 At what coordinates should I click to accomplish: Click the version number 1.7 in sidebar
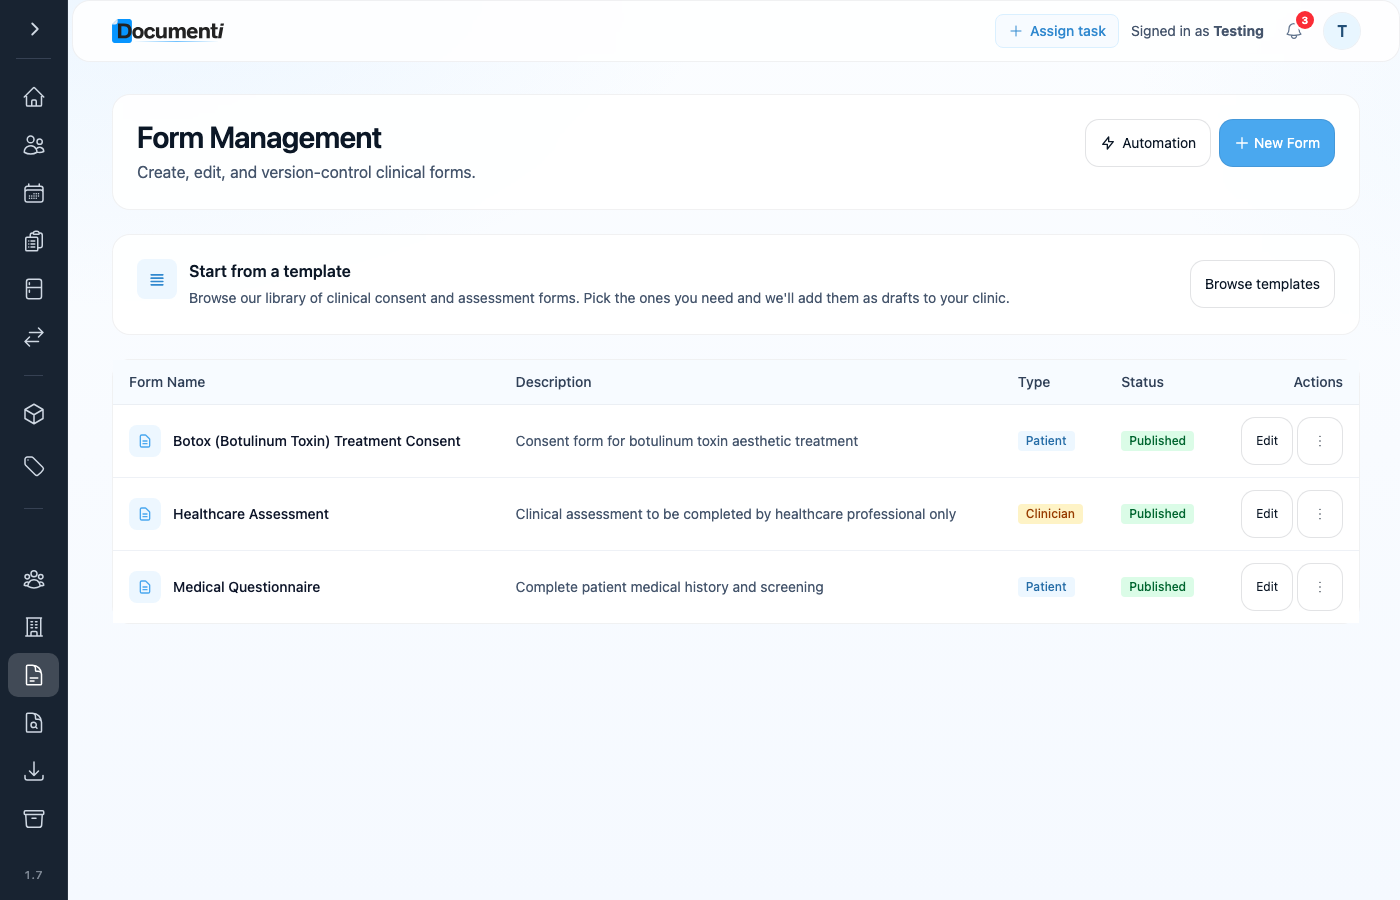(34, 875)
